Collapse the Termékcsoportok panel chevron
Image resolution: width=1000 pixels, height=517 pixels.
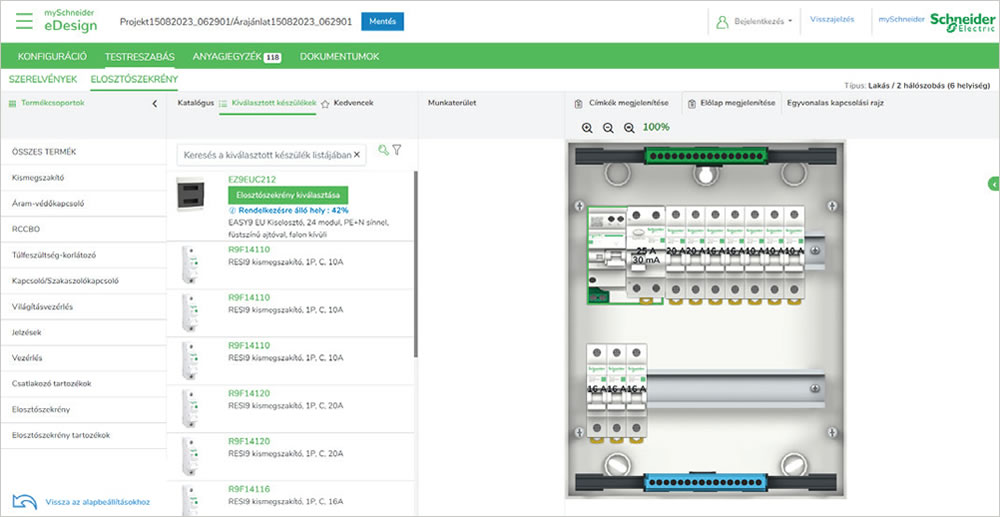(154, 103)
